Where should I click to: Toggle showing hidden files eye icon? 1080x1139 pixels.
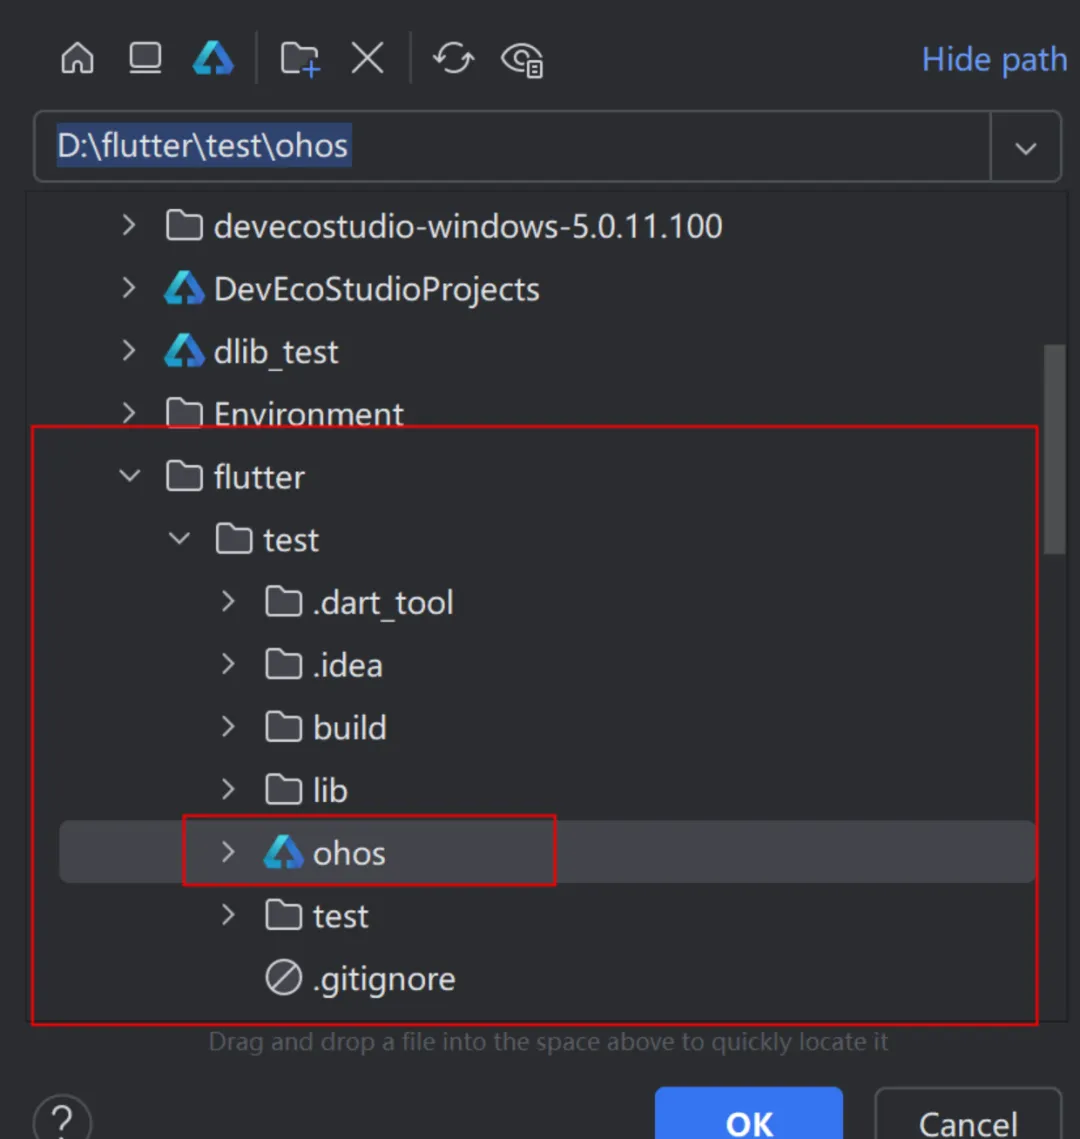(x=522, y=60)
